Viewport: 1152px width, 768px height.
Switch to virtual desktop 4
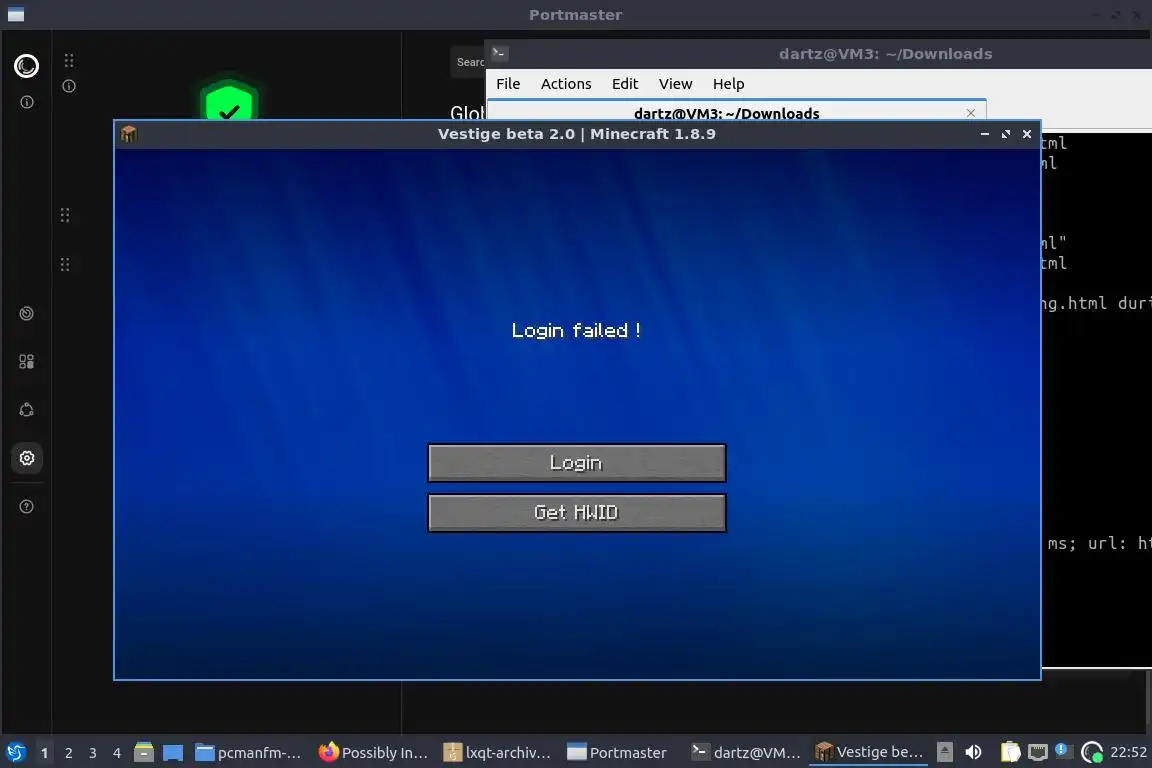pos(117,753)
